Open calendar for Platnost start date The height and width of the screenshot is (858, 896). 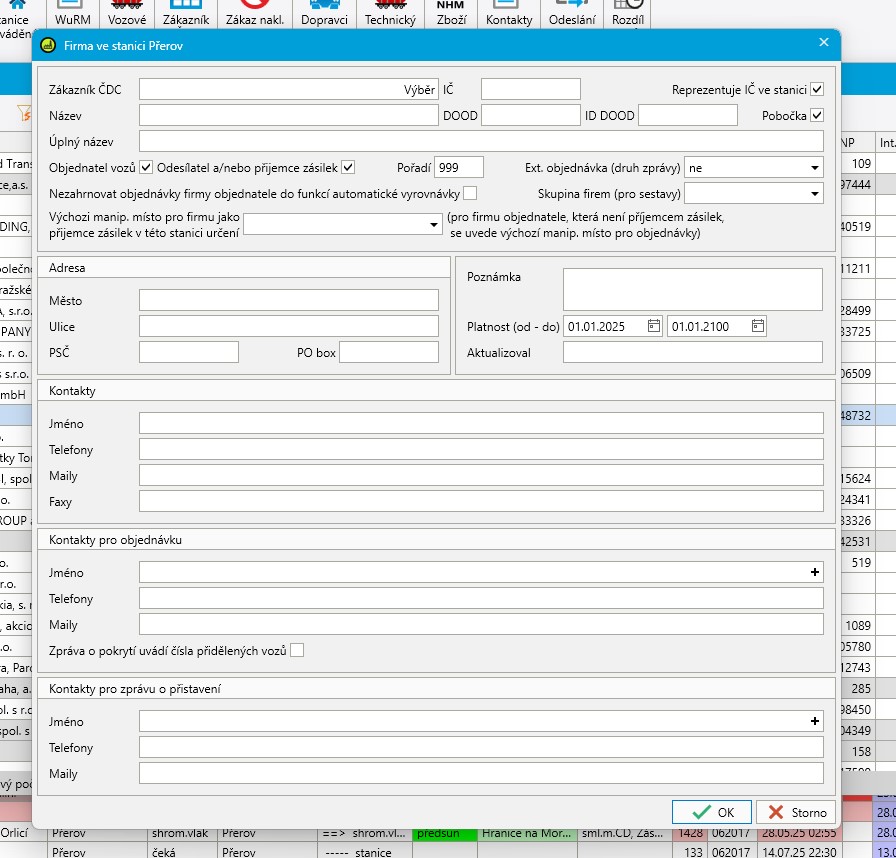[653, 326]
